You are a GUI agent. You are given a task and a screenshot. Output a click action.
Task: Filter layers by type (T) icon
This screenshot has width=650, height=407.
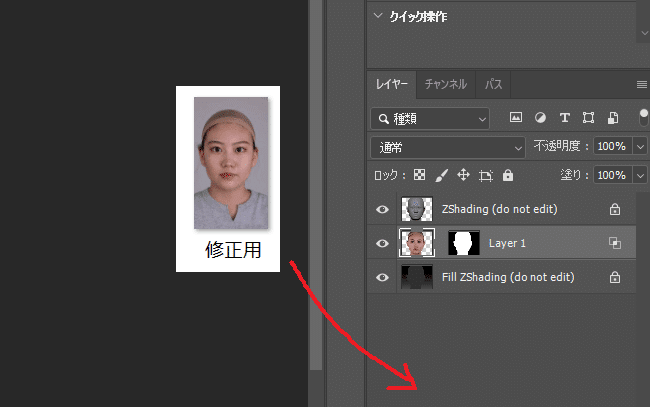565,118
